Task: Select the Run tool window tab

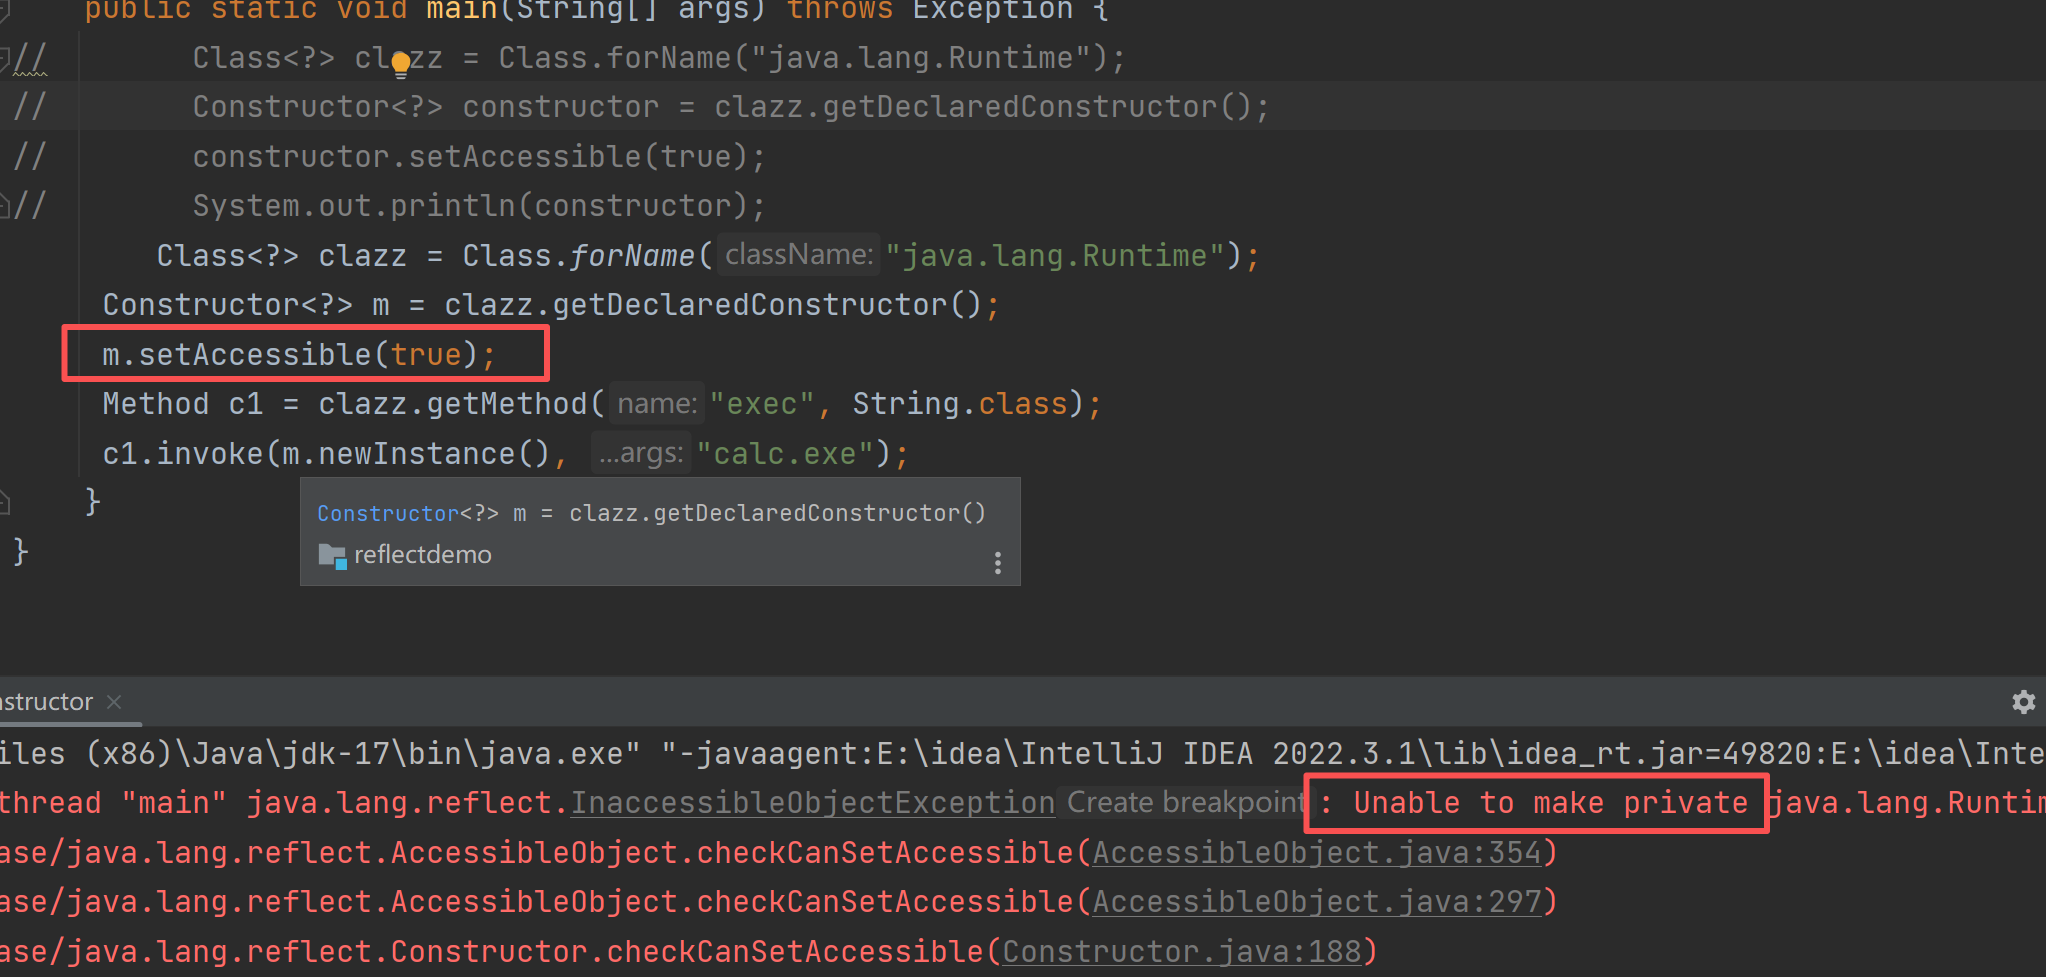Action: coord(46,702)
